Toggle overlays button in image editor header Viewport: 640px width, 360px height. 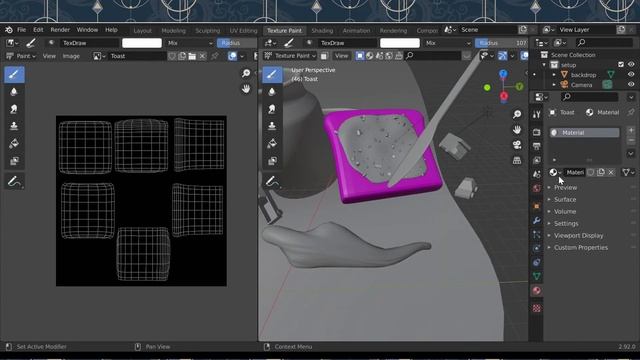232,56
